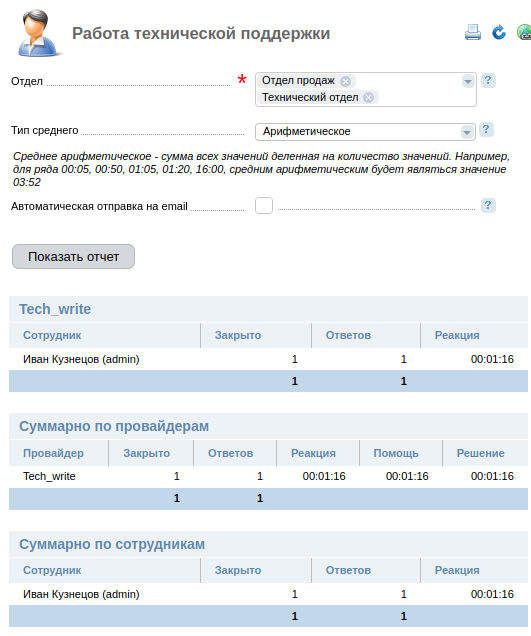Sort providers table by Помощь column

396,453
